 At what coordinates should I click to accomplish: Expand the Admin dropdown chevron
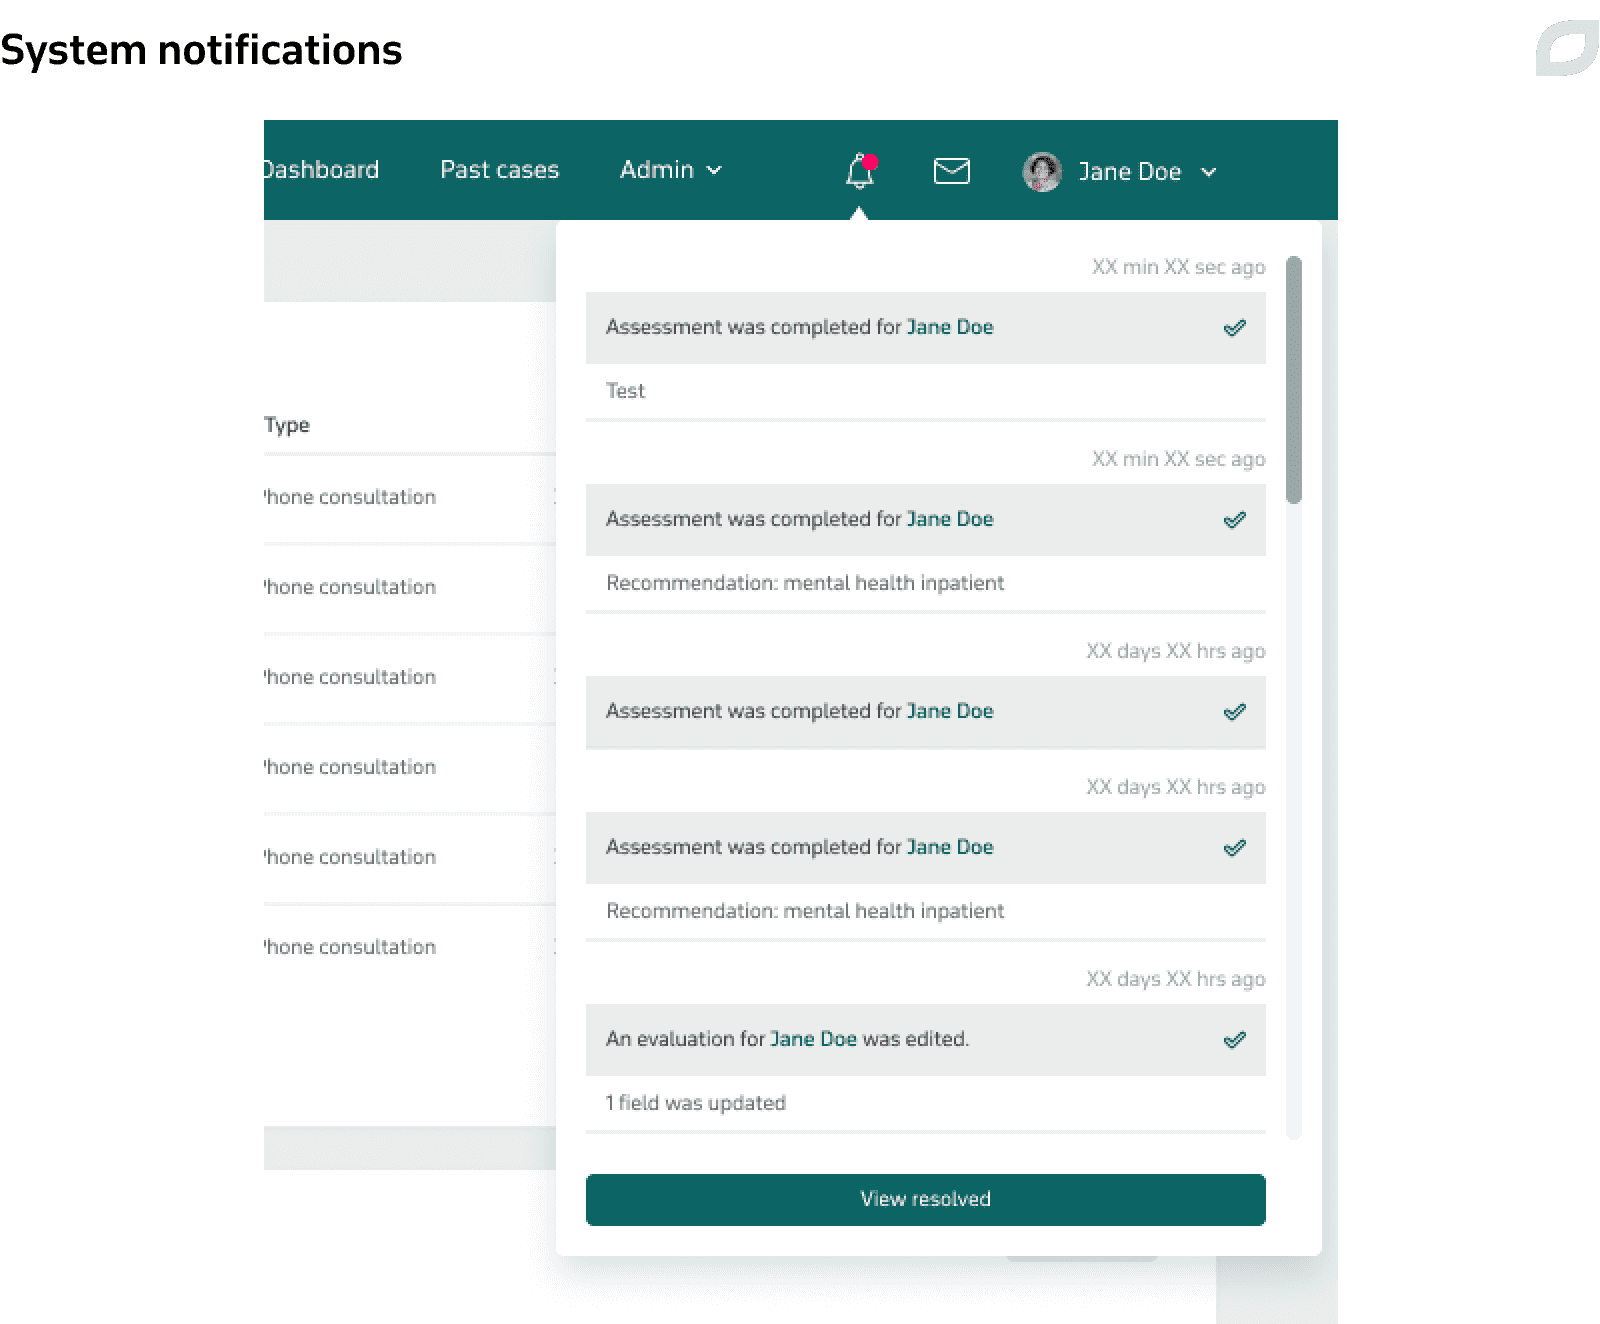click(714, 171)
